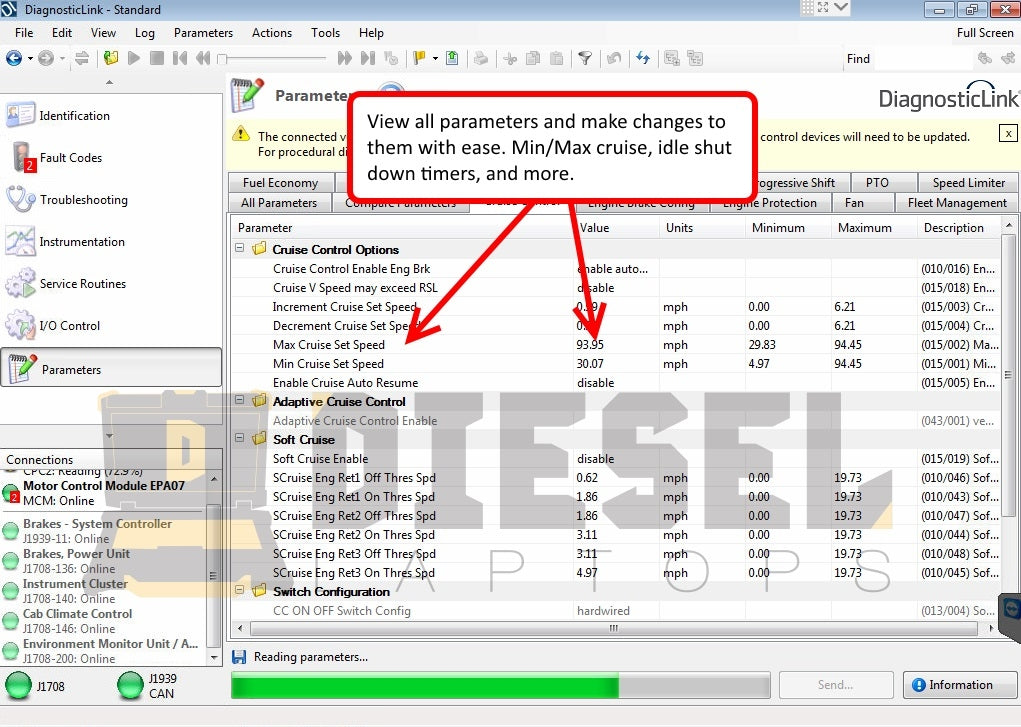Click the Copy toolbar icon

tap(533, 59)
